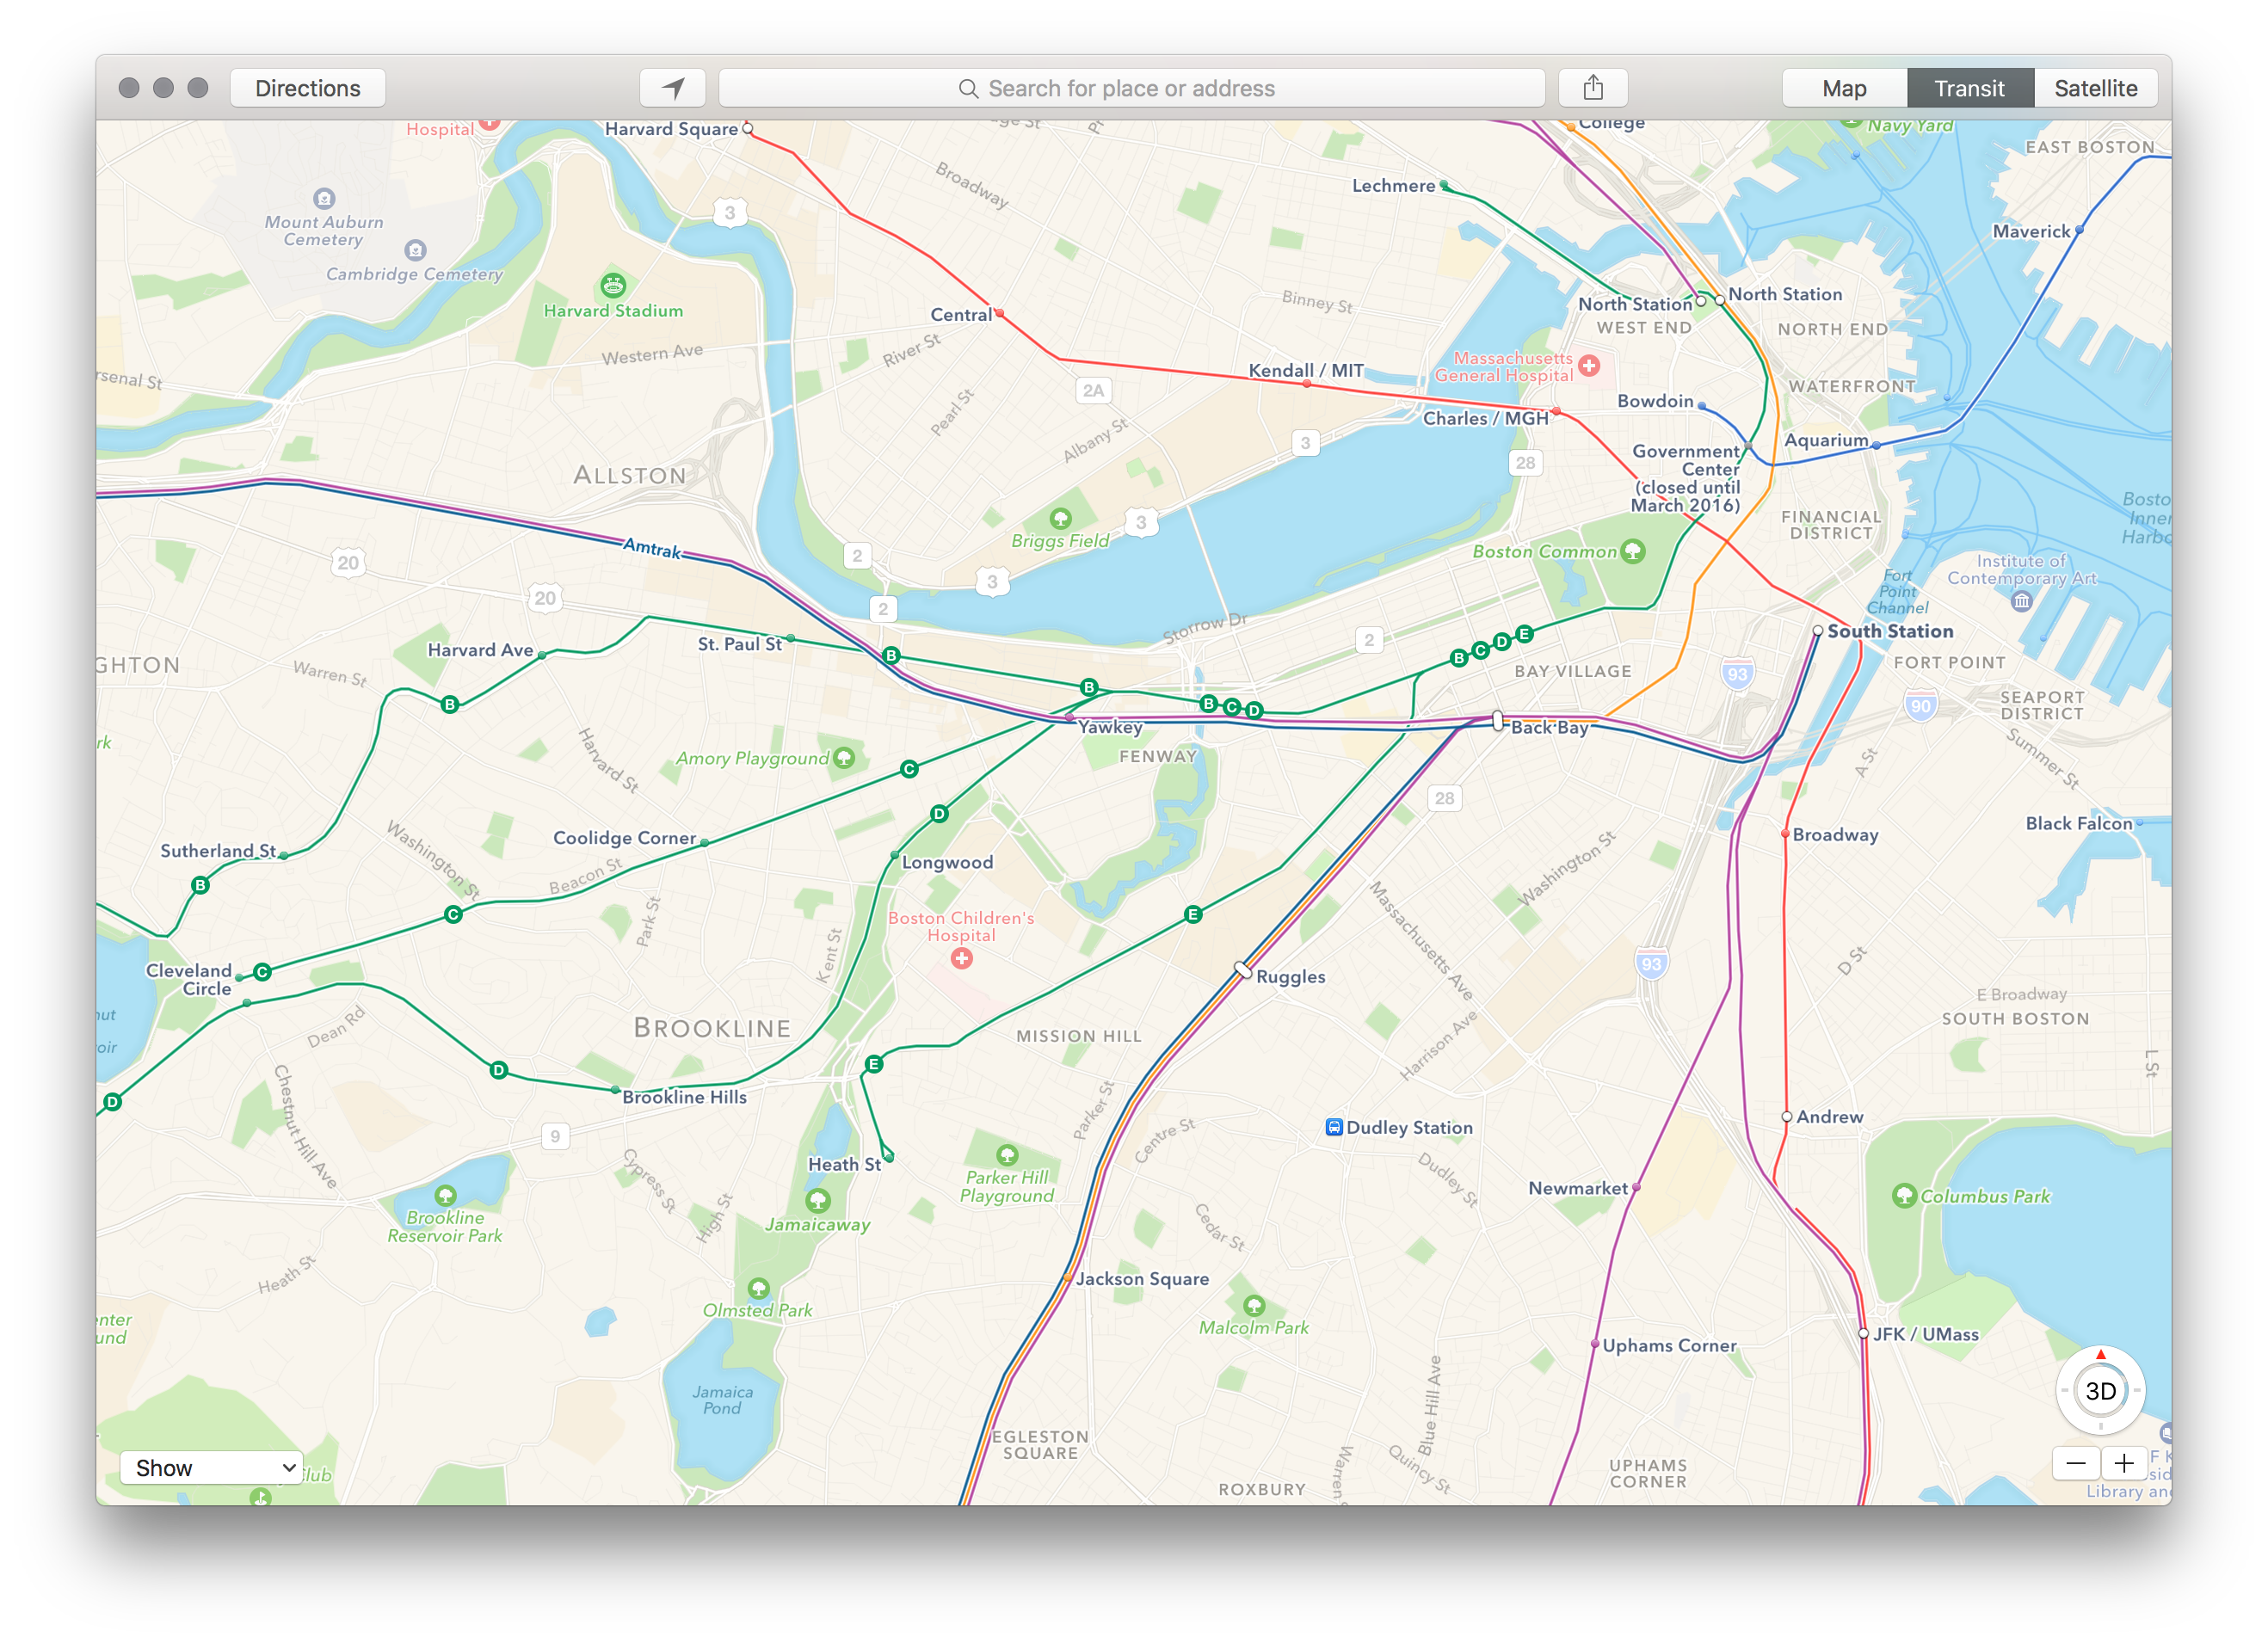Zoom out with the minus button
This screenshot has height=1643, width=2268.
(2076, 1464)
